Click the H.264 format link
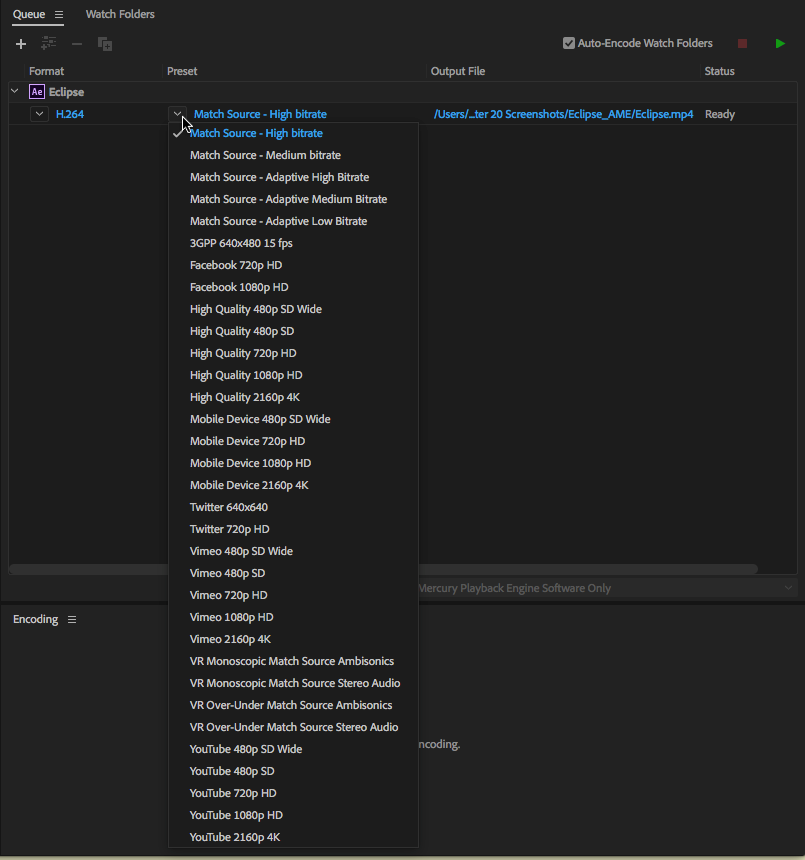Viewport: 805px width, 860px height. coord(70,114)
